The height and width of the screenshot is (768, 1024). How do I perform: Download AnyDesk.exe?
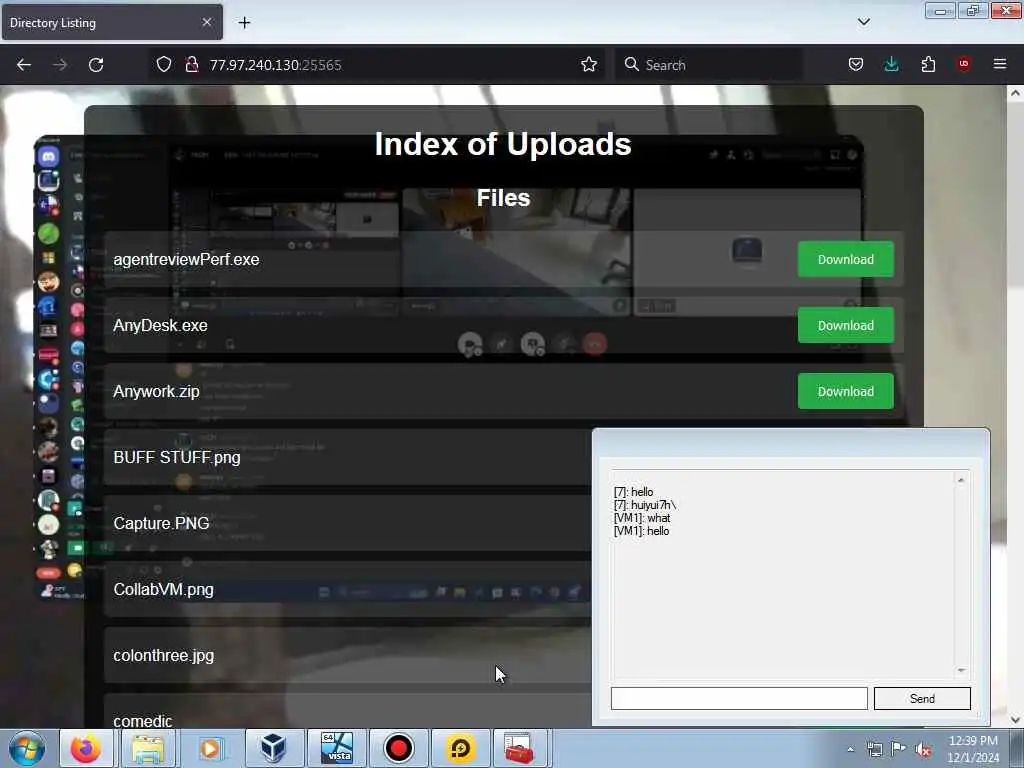pyautogui.click(x=845, y=325)
